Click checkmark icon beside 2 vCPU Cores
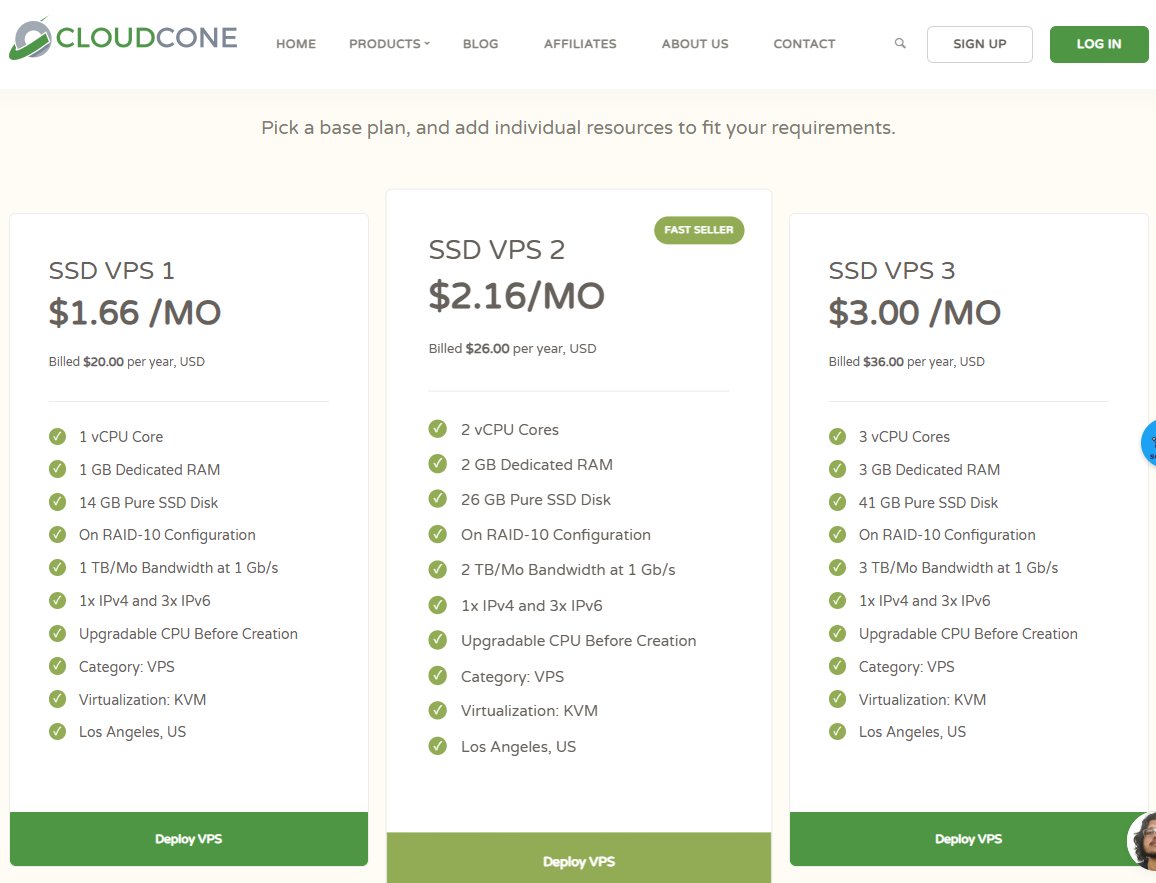The width and height of the screenshot is (1156, 883). point(438,429)
